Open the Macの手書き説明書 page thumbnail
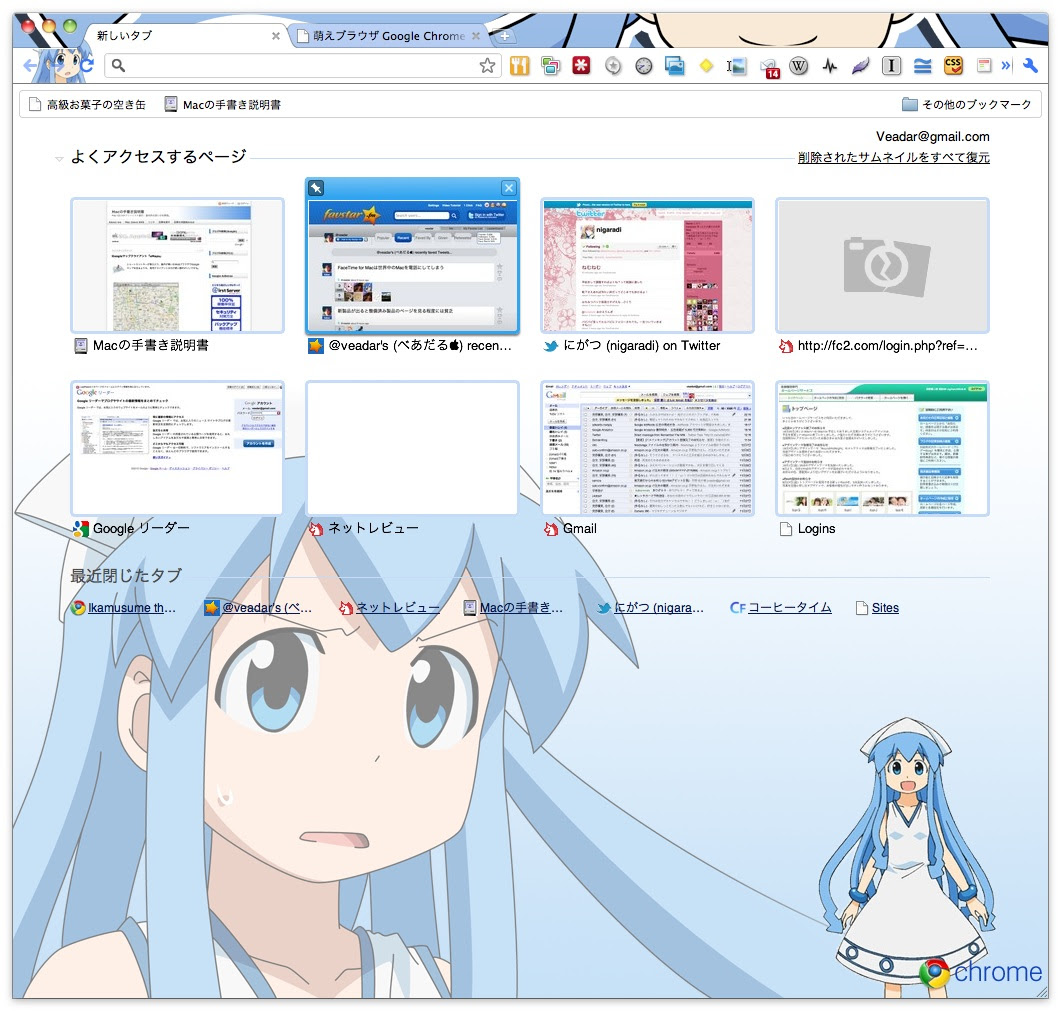Viewport: 1061px width, 1011px height. pos(177,265)
